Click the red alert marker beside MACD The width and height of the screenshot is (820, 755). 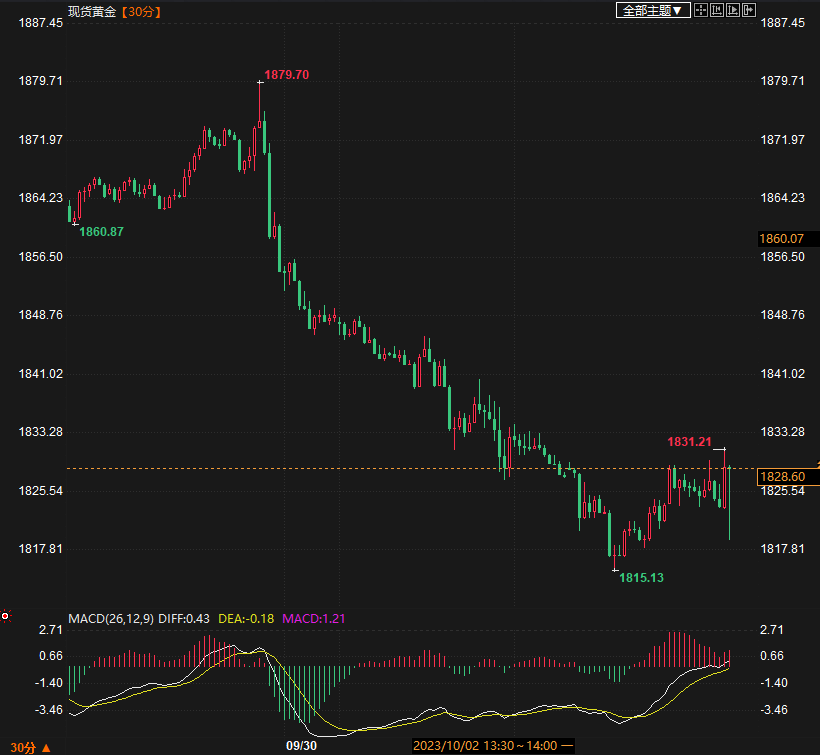click(x=5, y=616)
